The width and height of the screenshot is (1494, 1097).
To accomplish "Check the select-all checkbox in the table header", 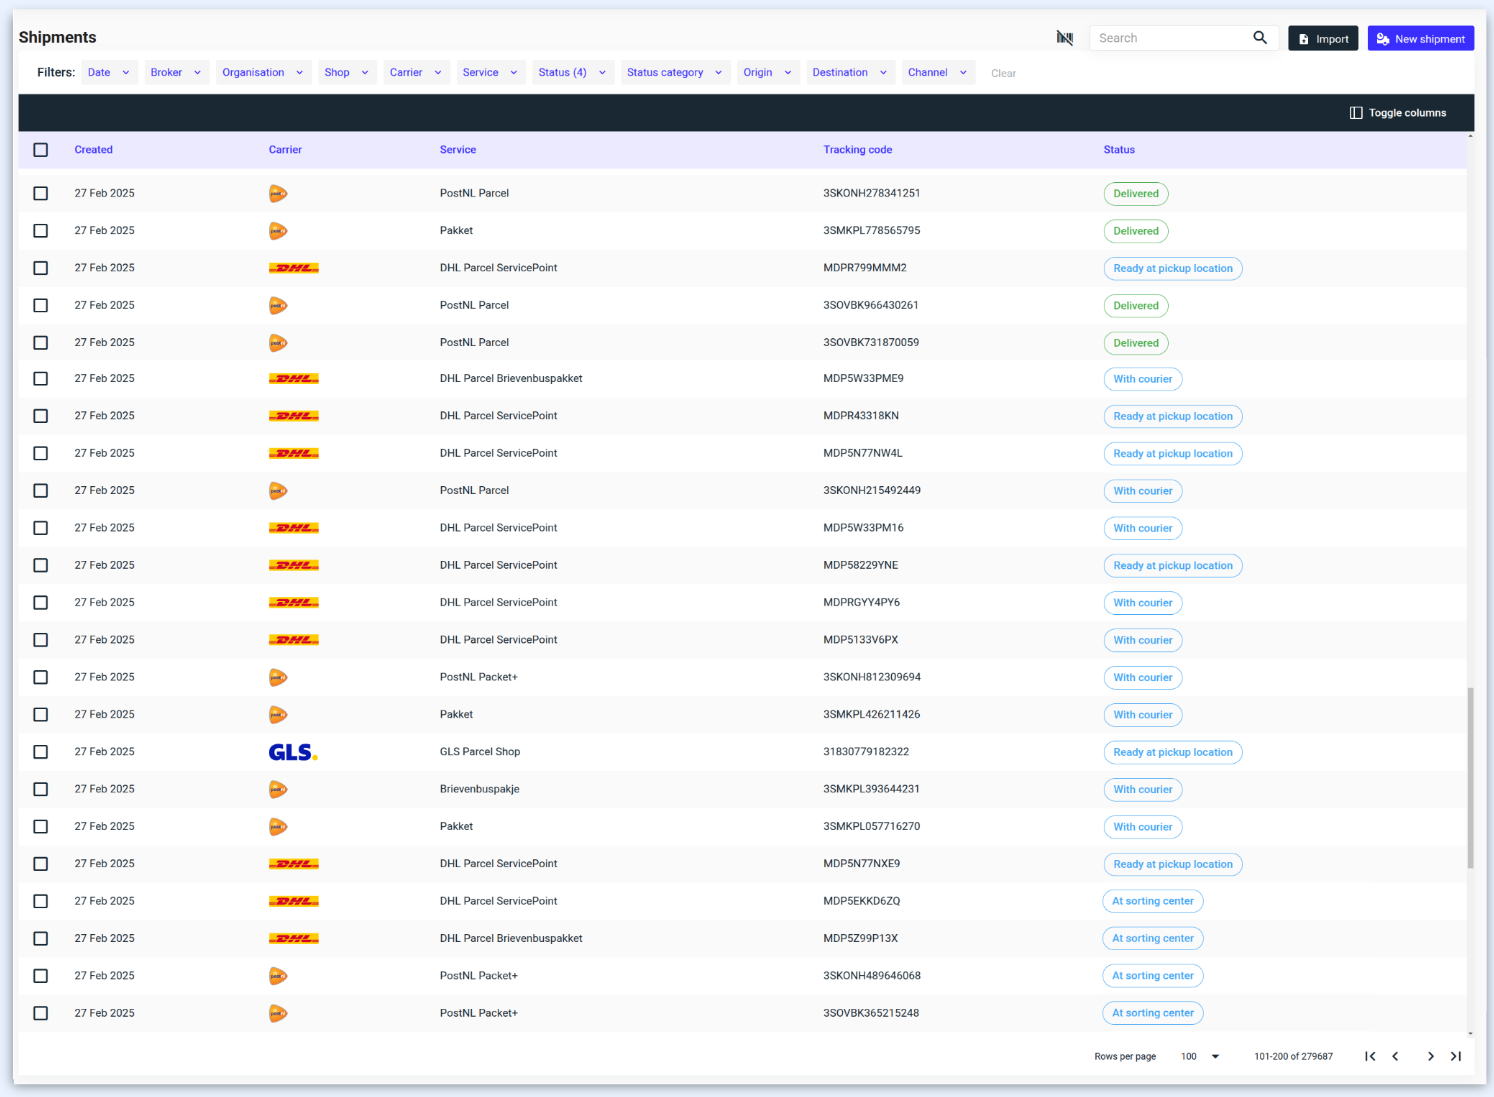I will 41,149.
